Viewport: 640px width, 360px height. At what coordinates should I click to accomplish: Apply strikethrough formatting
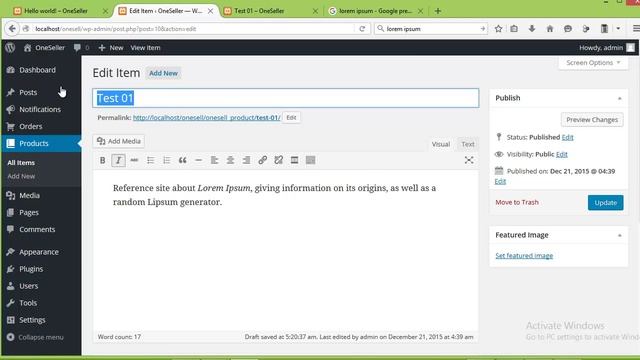point(134,160)
